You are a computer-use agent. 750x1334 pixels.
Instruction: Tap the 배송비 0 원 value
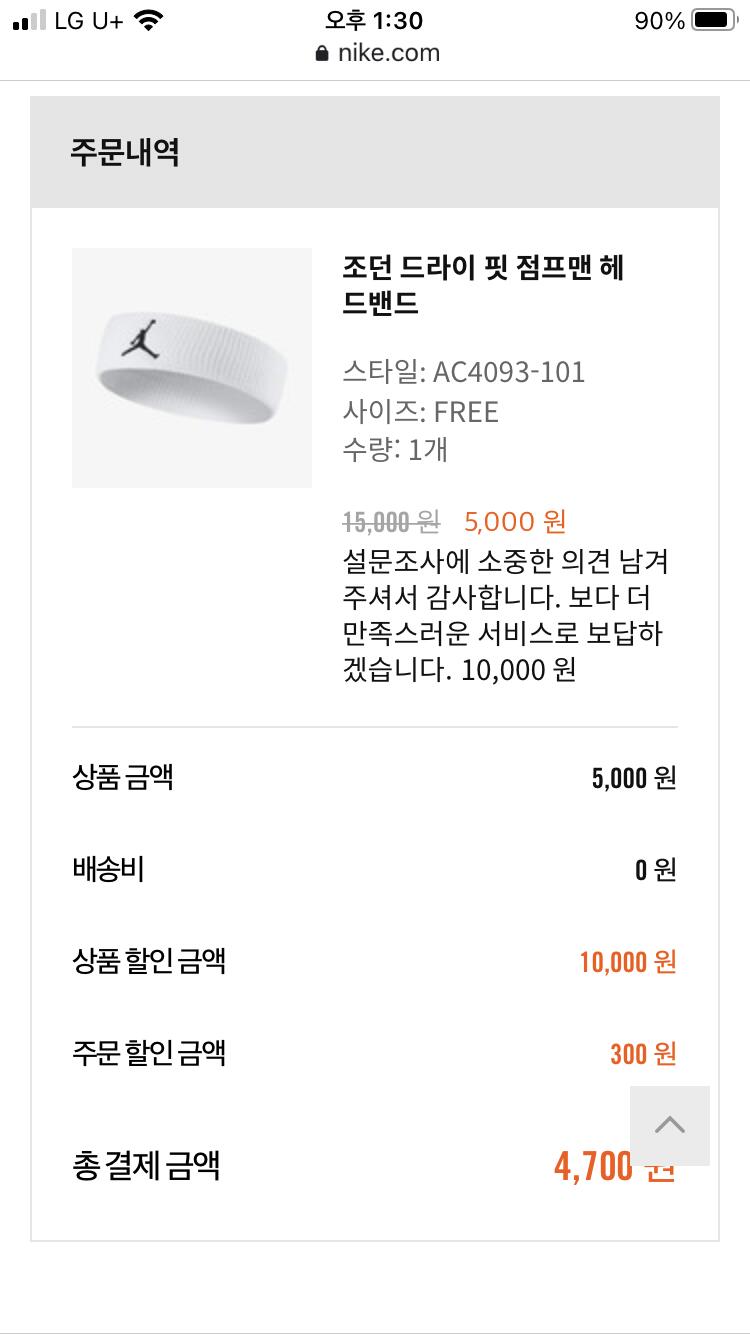pyautogui.click(x=655, y=870)
